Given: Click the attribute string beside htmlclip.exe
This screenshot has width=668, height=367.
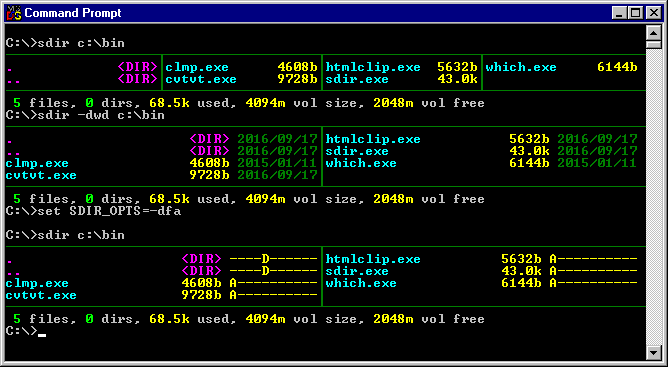Looking at the screenshot, I should coord(593,259).
